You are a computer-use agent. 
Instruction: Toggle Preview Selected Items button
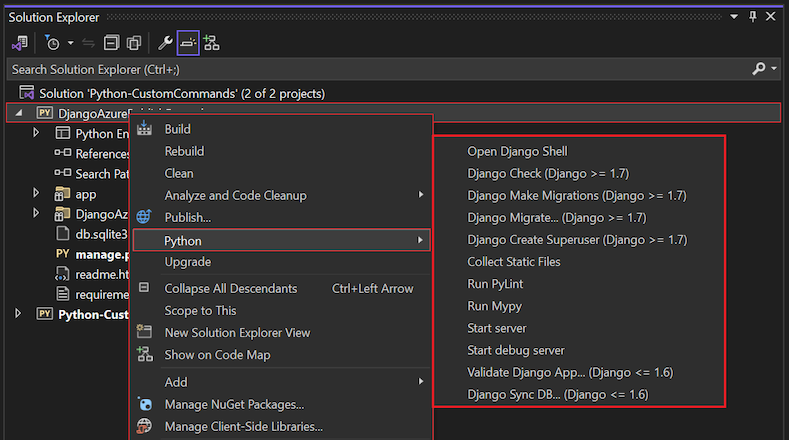188,43
